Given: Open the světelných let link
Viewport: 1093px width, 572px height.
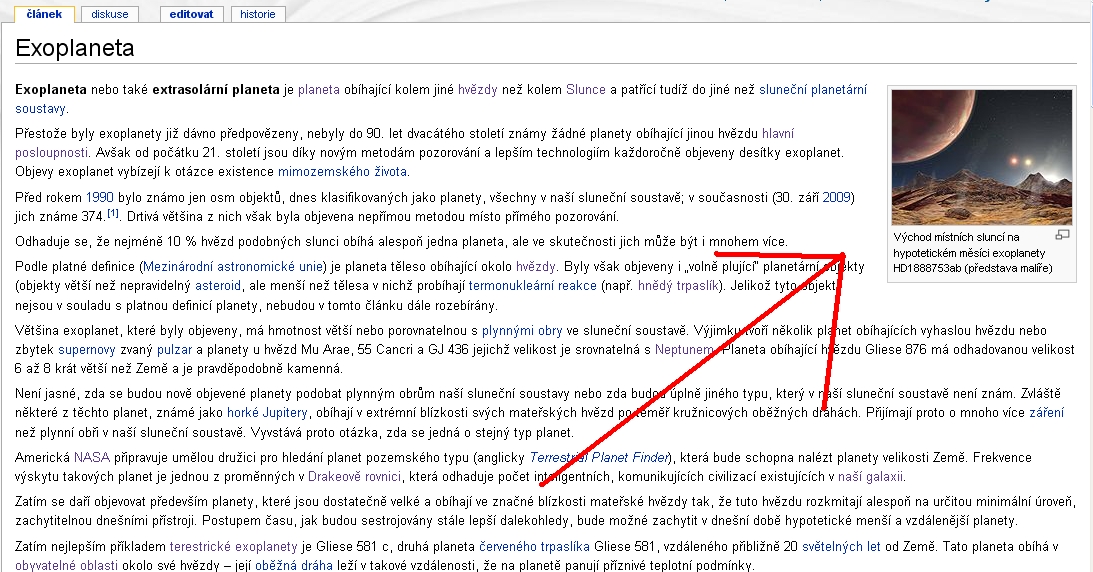Looking at the screenshot, I should pos(841,546).
